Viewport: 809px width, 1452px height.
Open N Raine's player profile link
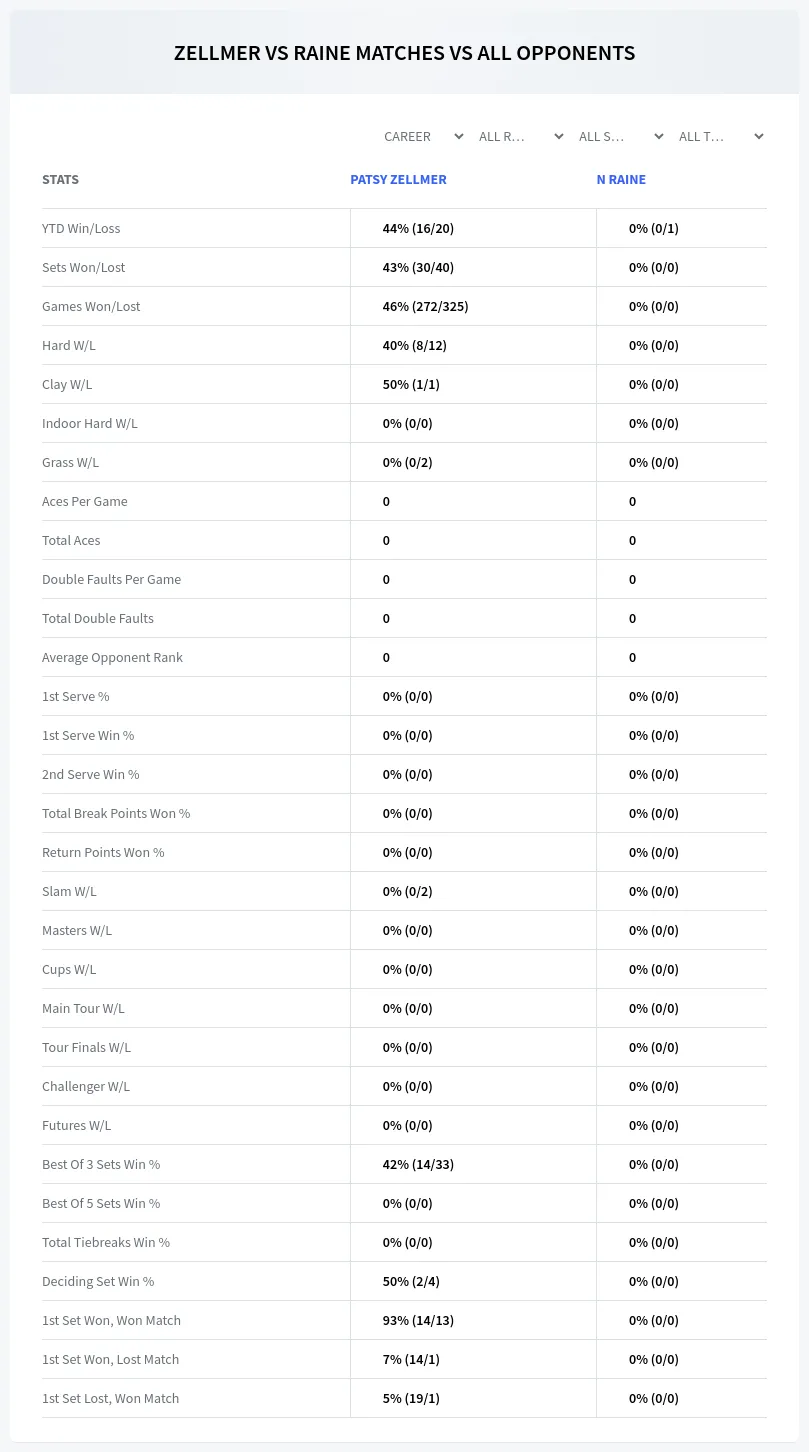click(621, 180)
